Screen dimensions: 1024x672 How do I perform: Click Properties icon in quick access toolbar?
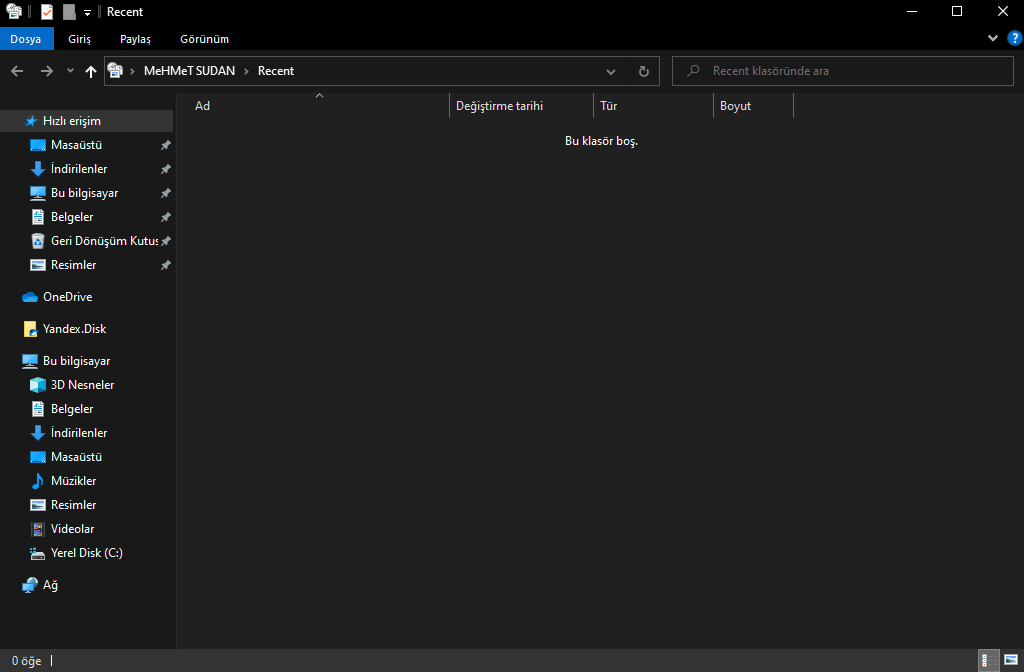point(46,12)
